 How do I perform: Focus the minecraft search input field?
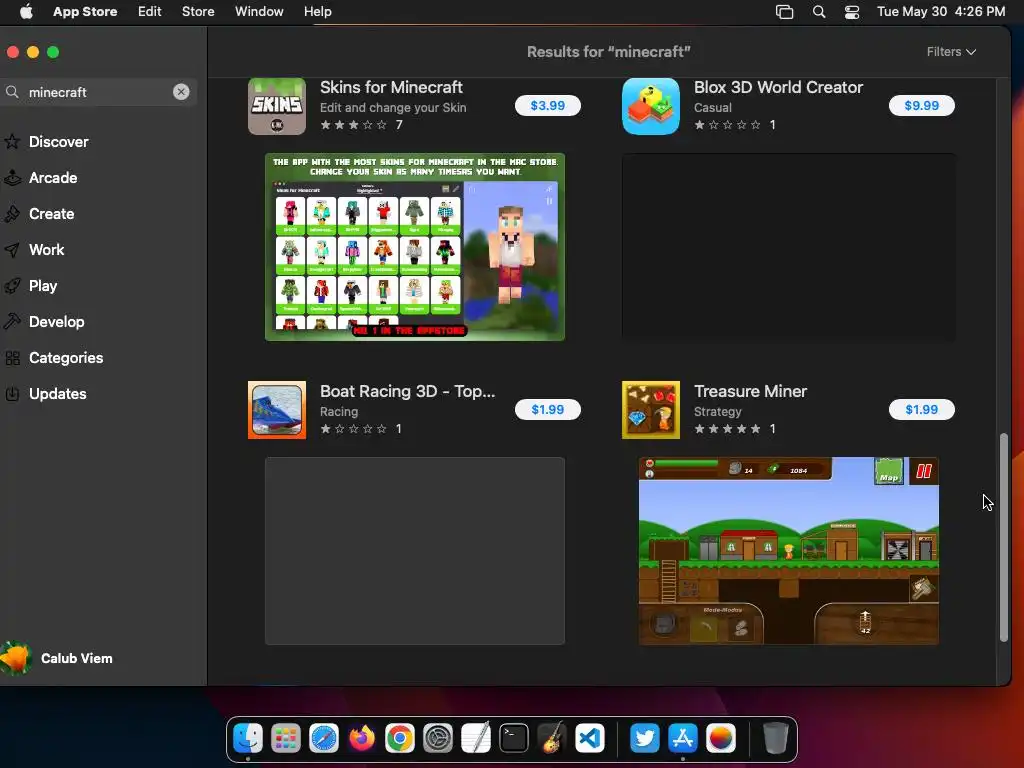pyautogui.click(x=98, y=92)
